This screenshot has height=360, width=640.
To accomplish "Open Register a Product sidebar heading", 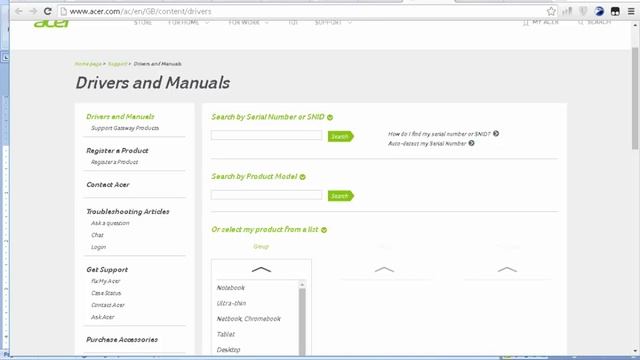I will (x=117, y=151).
